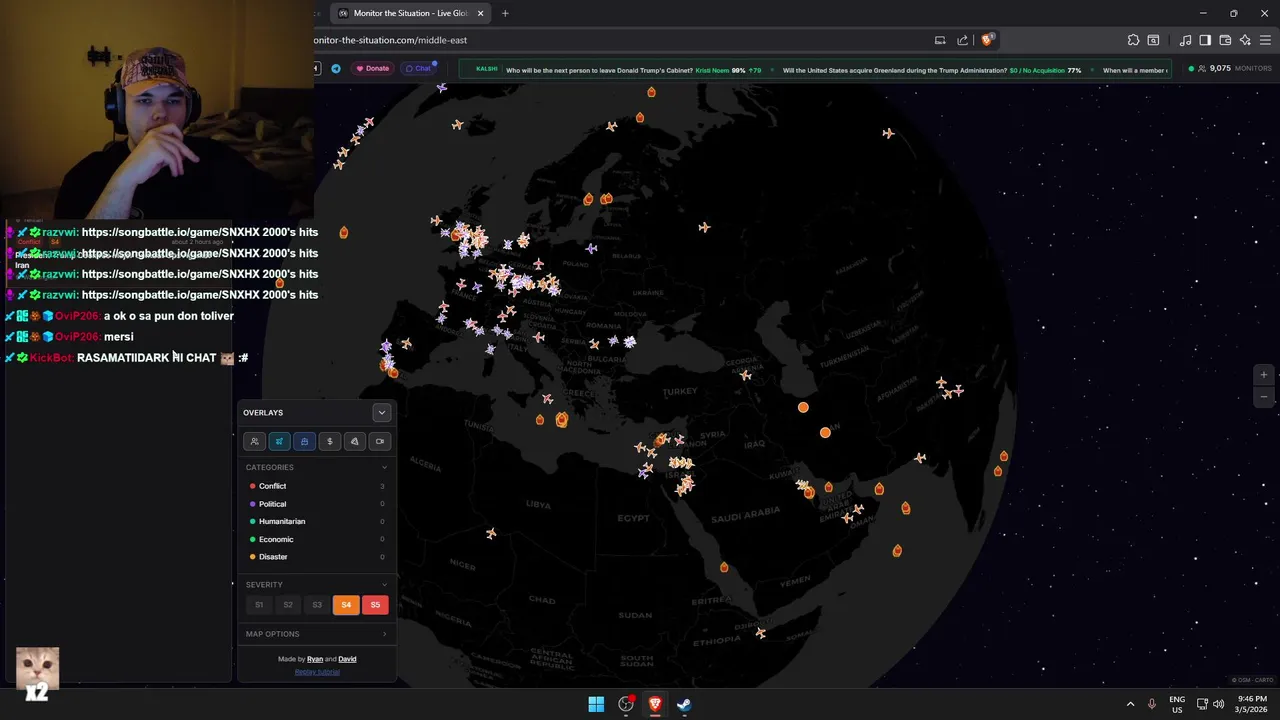Toggle the camera feeds overlay

379,441
